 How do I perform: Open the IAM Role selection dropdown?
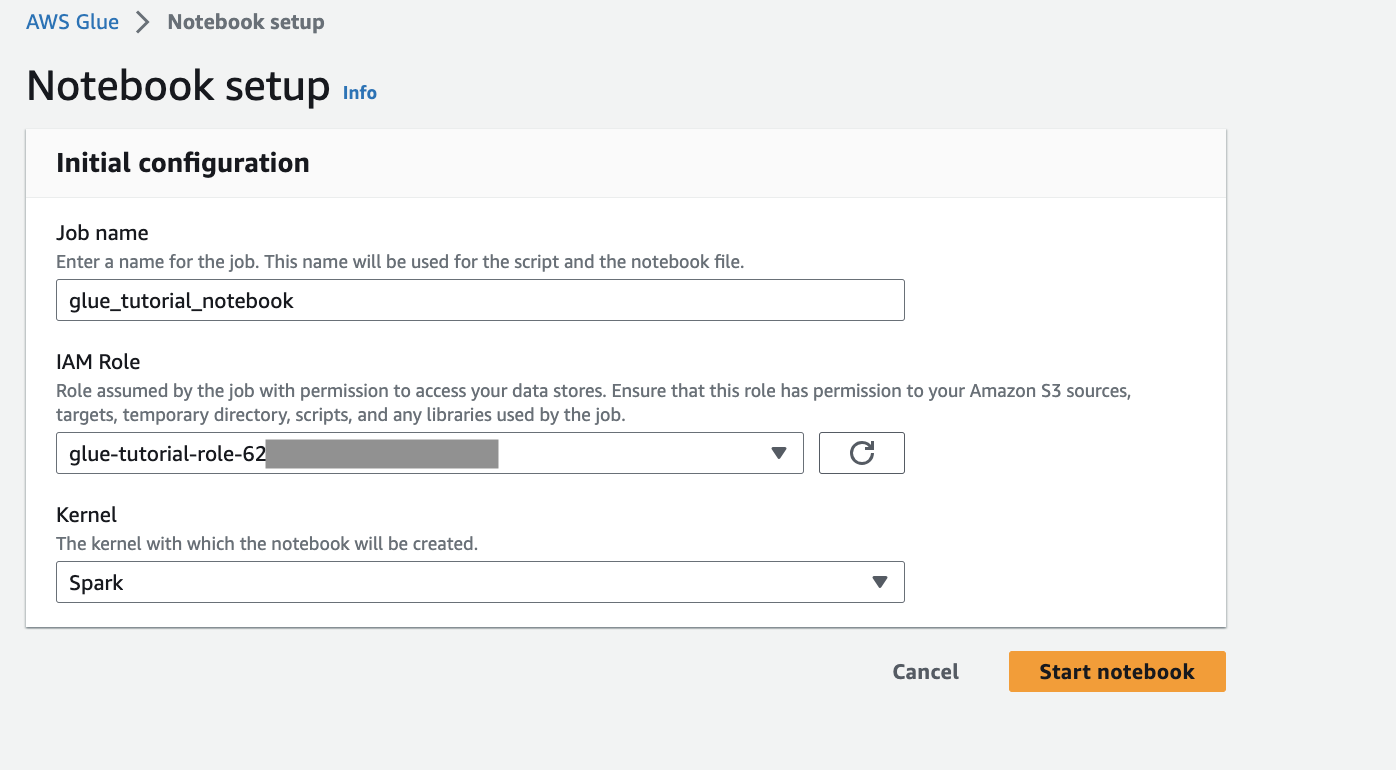pyautogui.click(x=429, y=453)
